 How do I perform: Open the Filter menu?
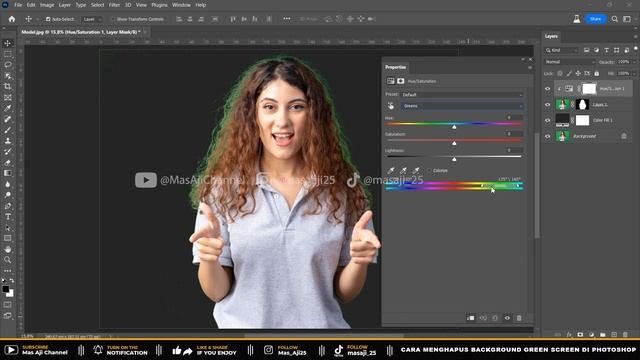(114, 5)
